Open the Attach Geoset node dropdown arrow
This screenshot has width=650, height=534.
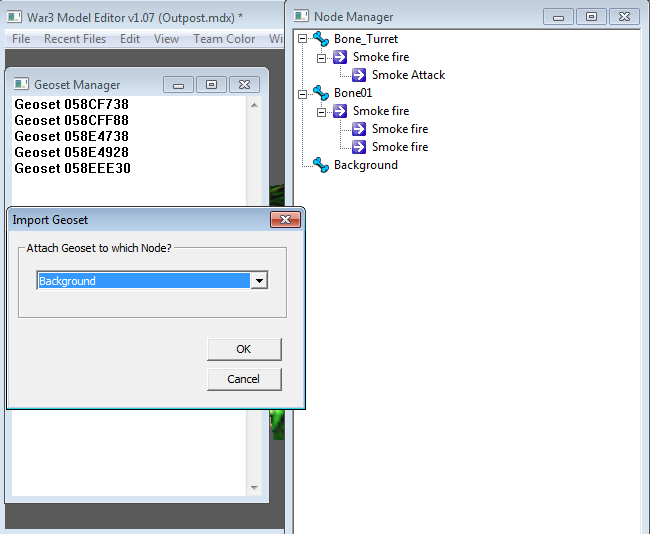pos(259,281)
